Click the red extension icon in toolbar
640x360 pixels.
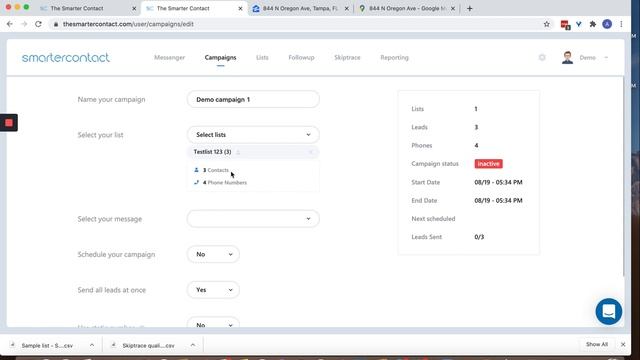click(x=565, y=24)
